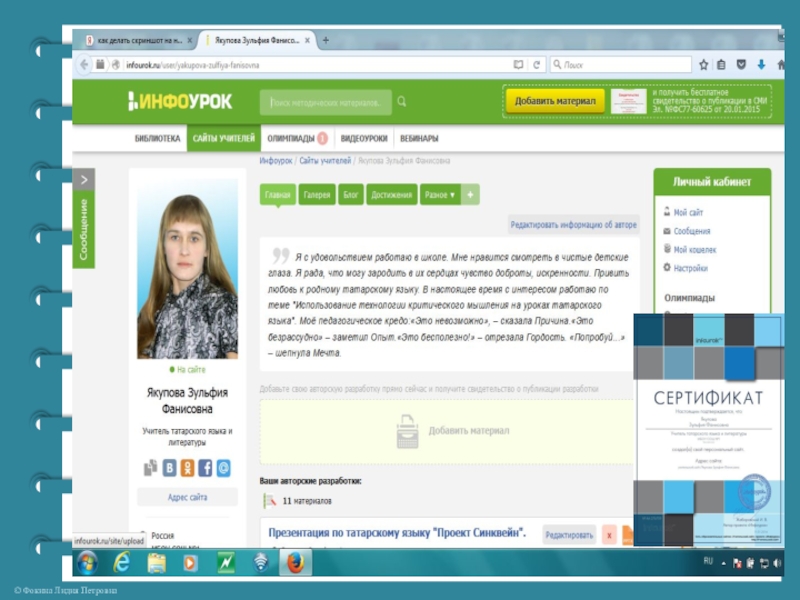Open Сайты учителей breadcrumb link
Viewport: 800px width, 600px height.
click(325, 161)
